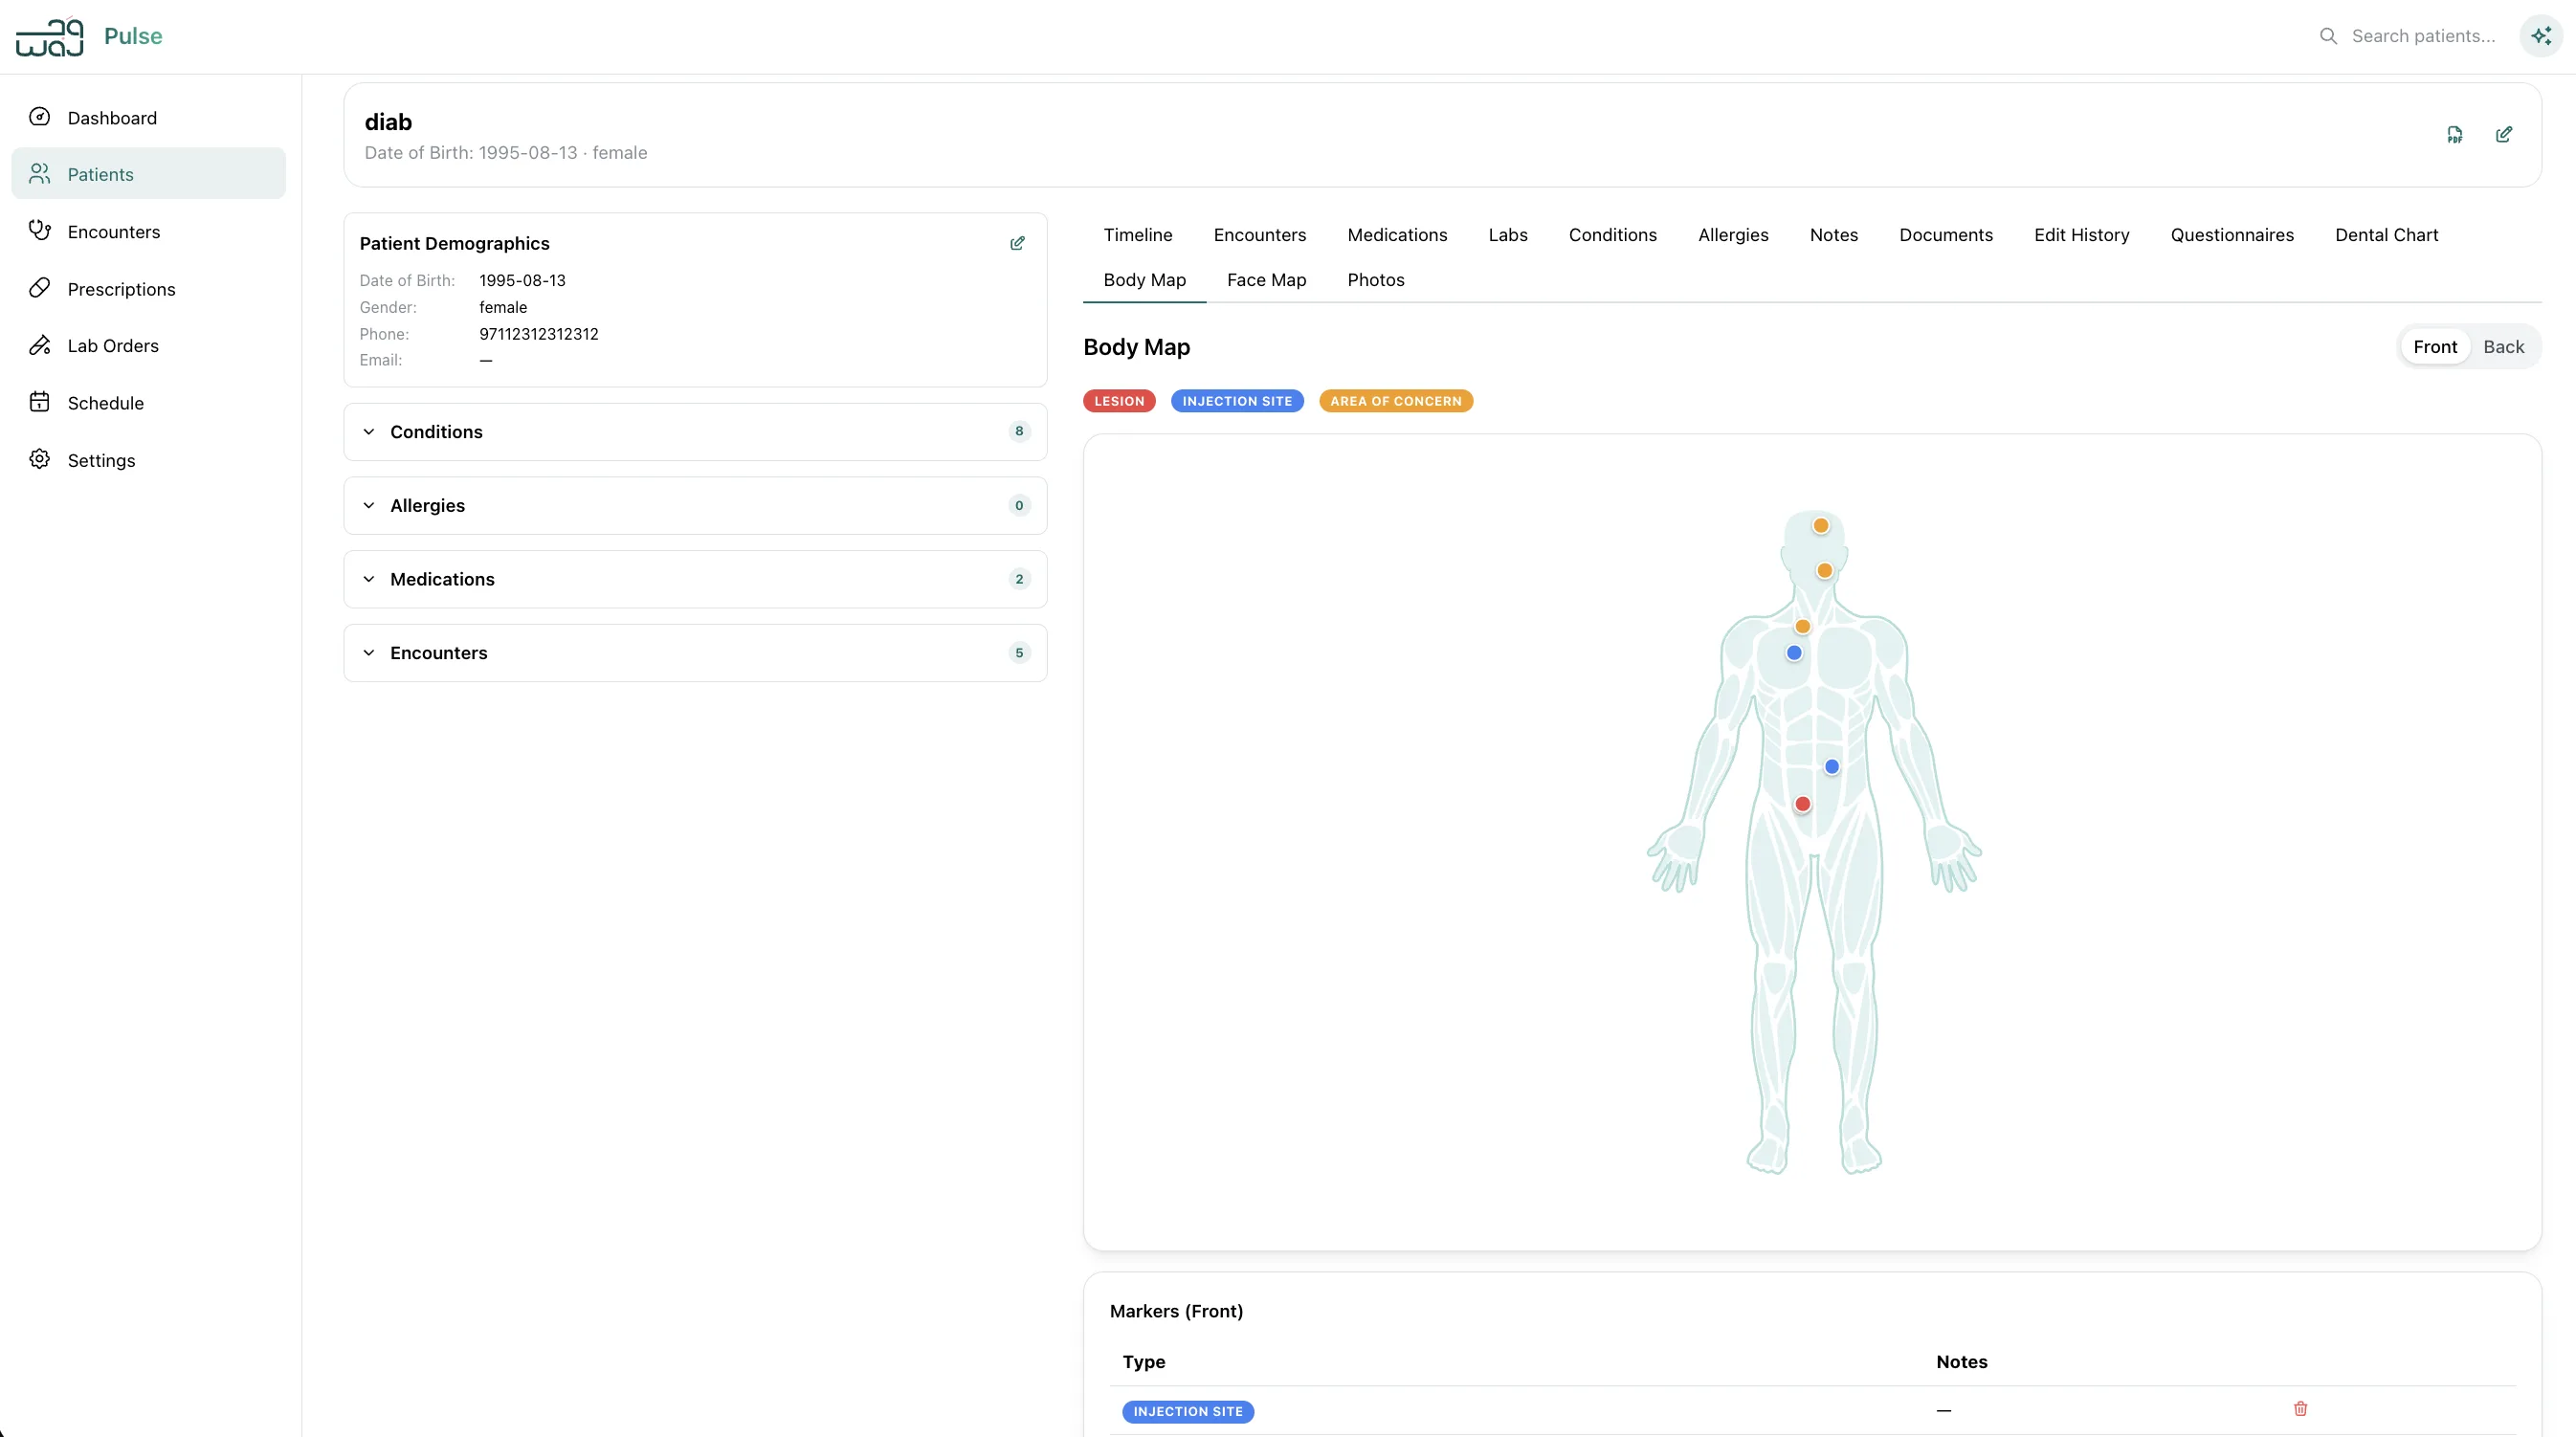Select the Prescriptions sidebar icon
This screenshot has height=1437, width=2576.
click(40, 288)
